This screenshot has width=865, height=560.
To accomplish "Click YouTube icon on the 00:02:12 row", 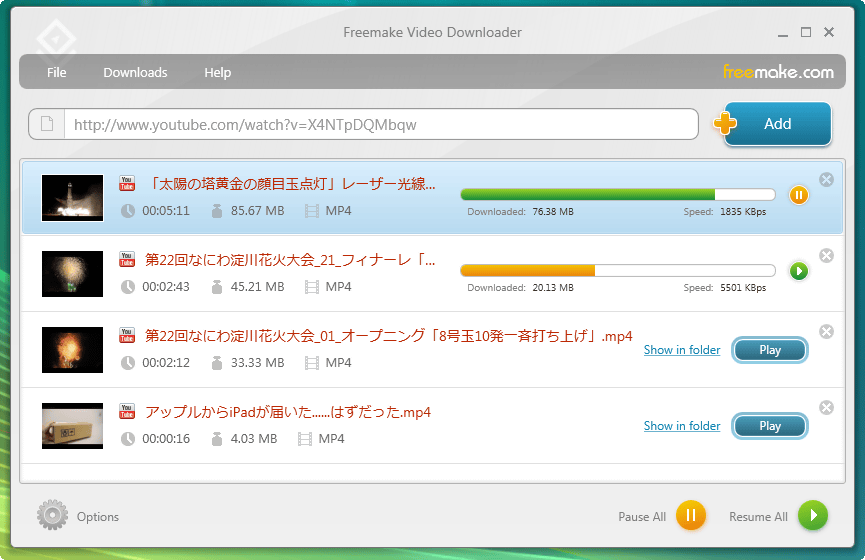I will [x=127, y=335].
